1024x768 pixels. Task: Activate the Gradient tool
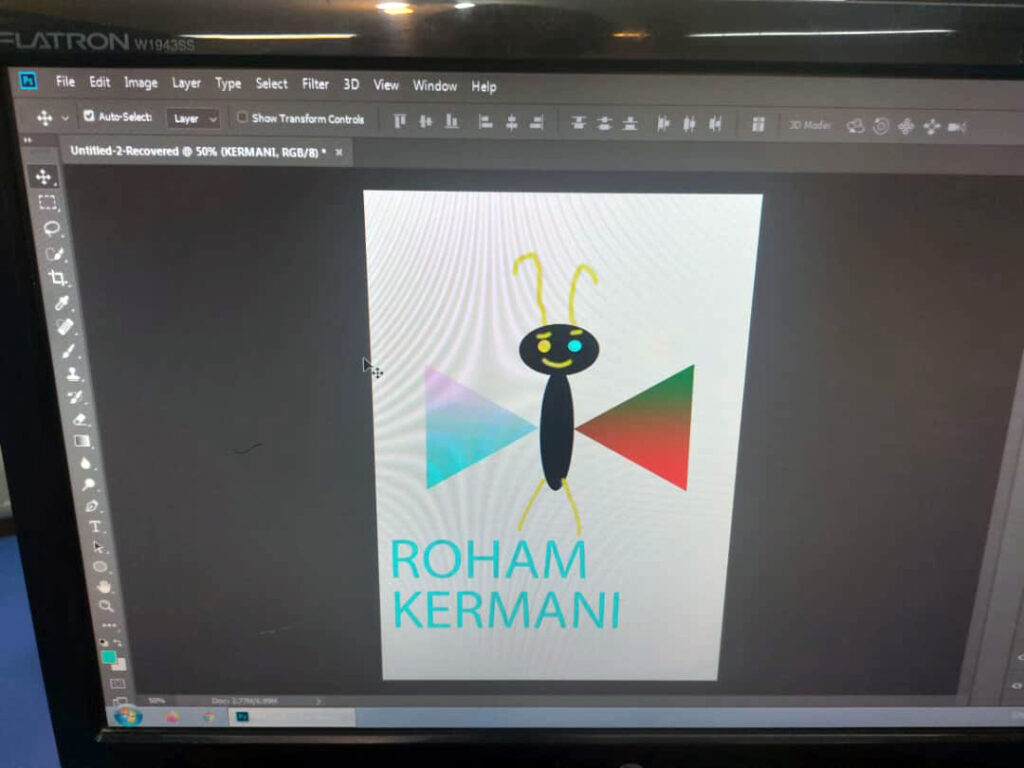coord(82,441)
